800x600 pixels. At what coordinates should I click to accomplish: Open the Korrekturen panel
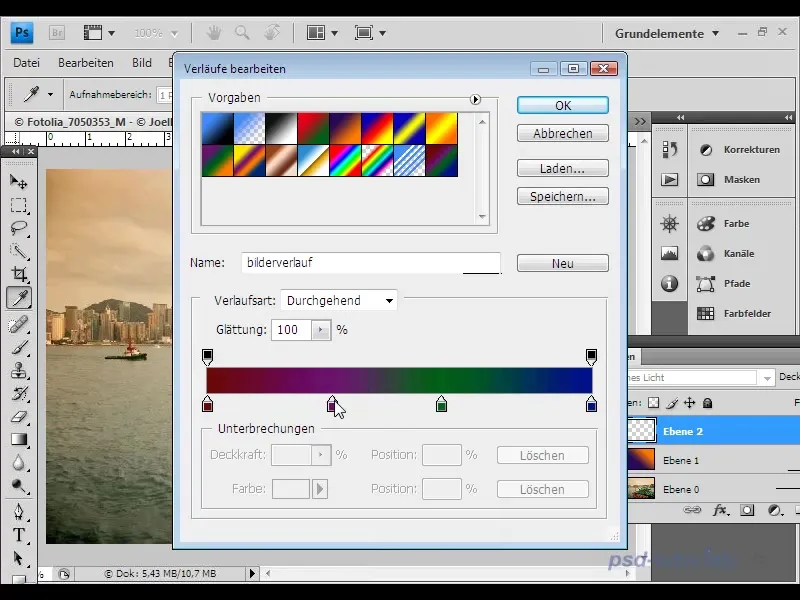coord(741,149)
